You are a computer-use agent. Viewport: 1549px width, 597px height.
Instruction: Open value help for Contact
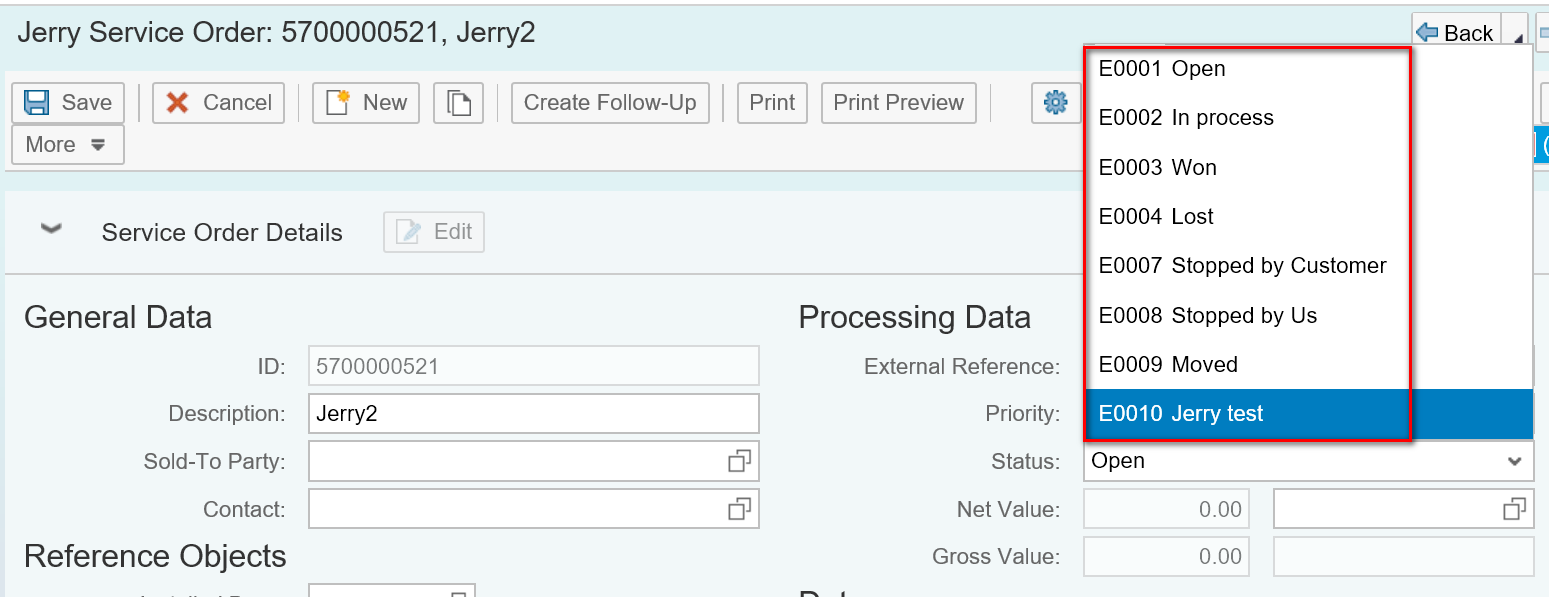tap(739, 509)
